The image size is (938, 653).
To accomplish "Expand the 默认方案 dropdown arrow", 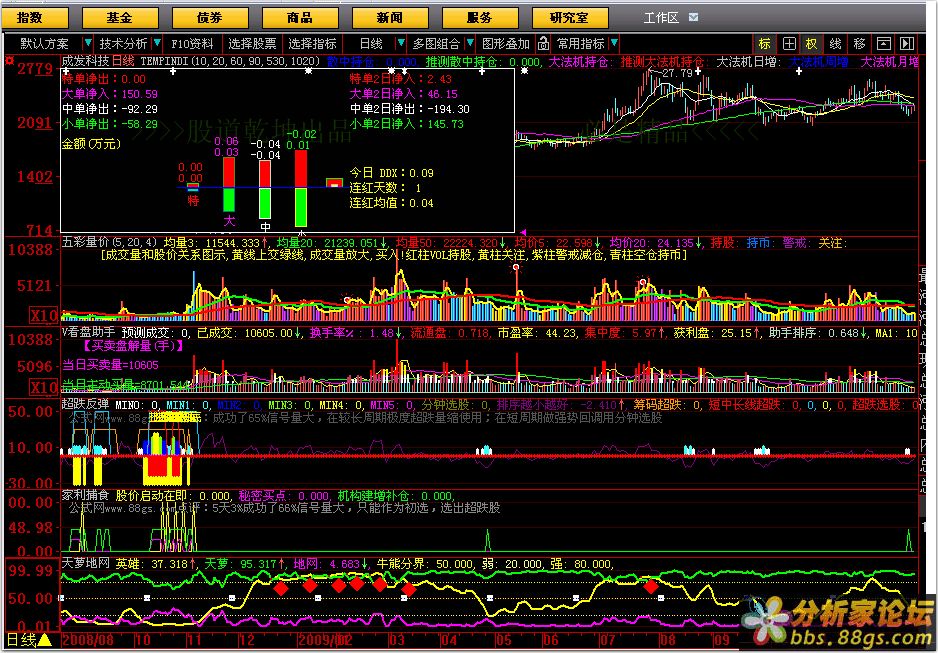I will [x=89, y=43].
